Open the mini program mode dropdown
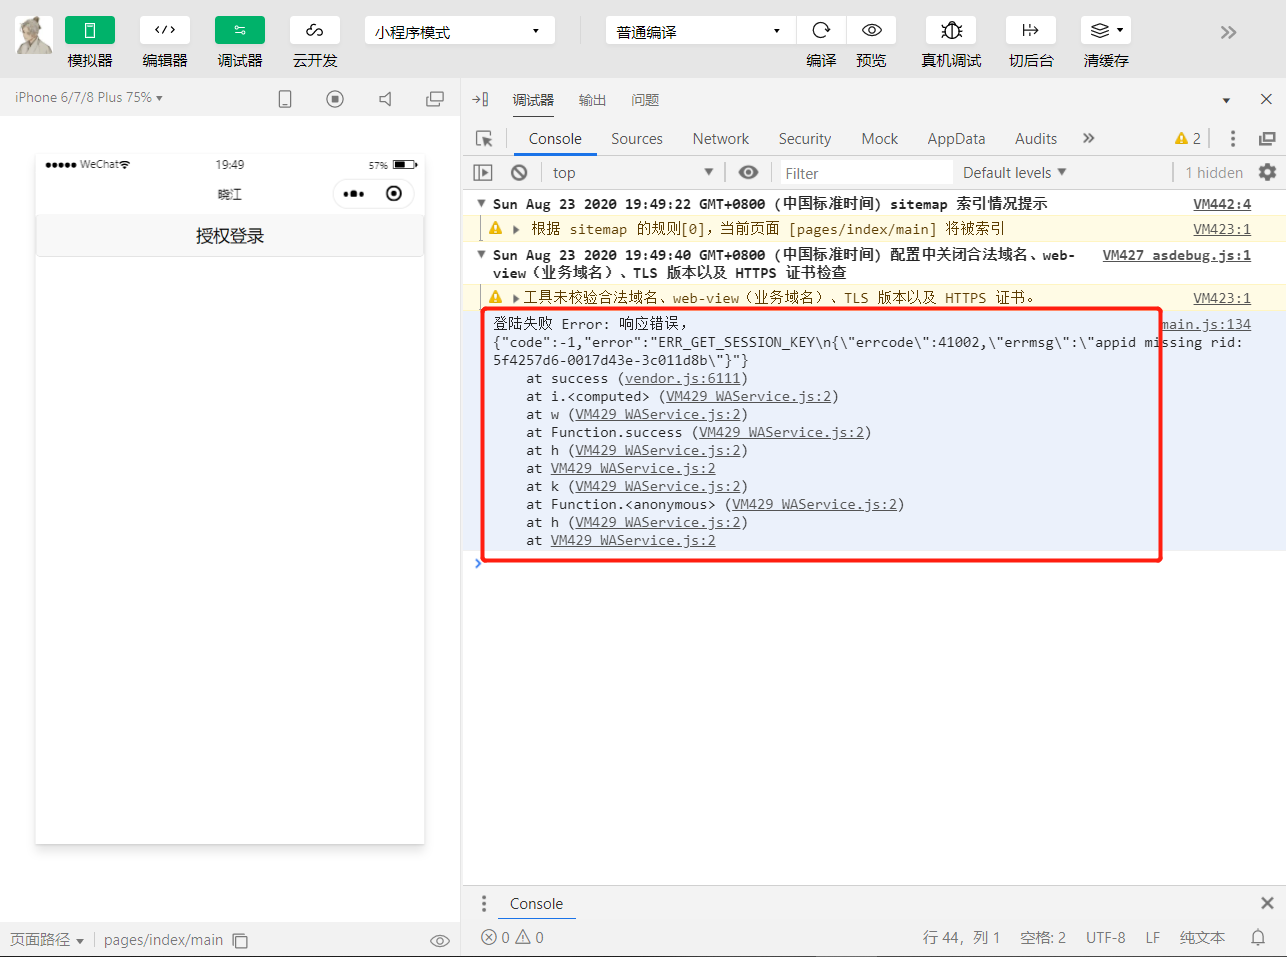This screenshot has height=957, width=1287. 459,31
